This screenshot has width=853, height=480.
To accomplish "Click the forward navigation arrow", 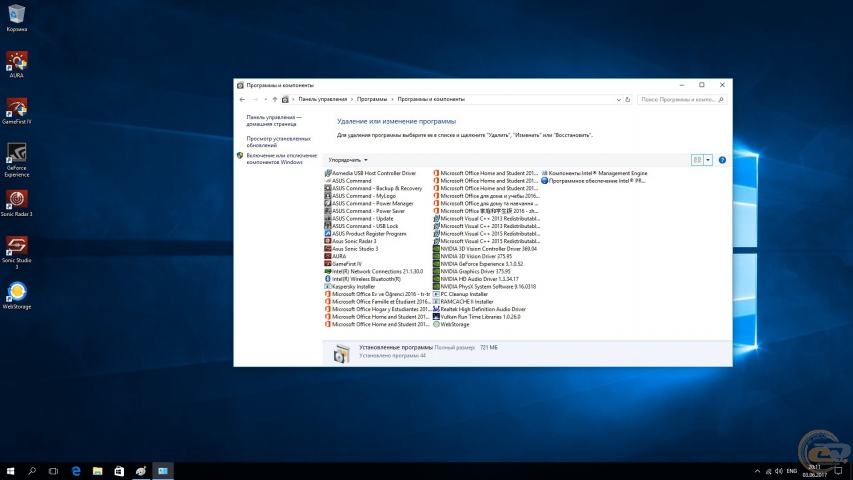I will (255, 100).
